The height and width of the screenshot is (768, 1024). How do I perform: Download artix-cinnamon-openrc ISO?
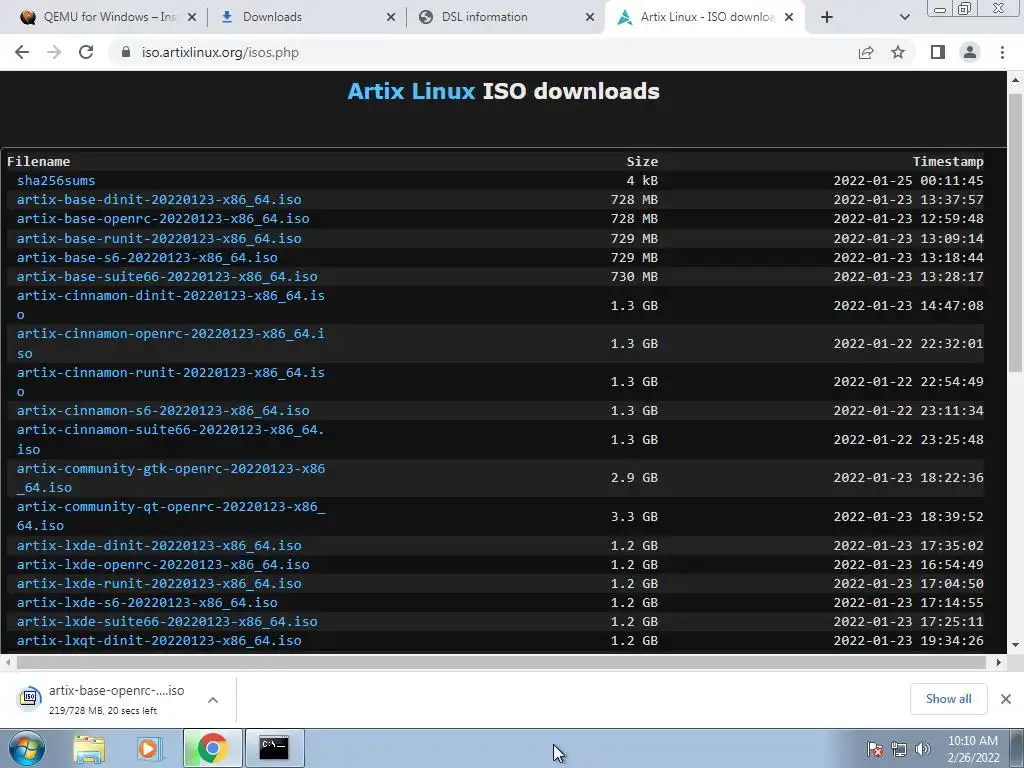pyautogui.click(x=170, y=344)
